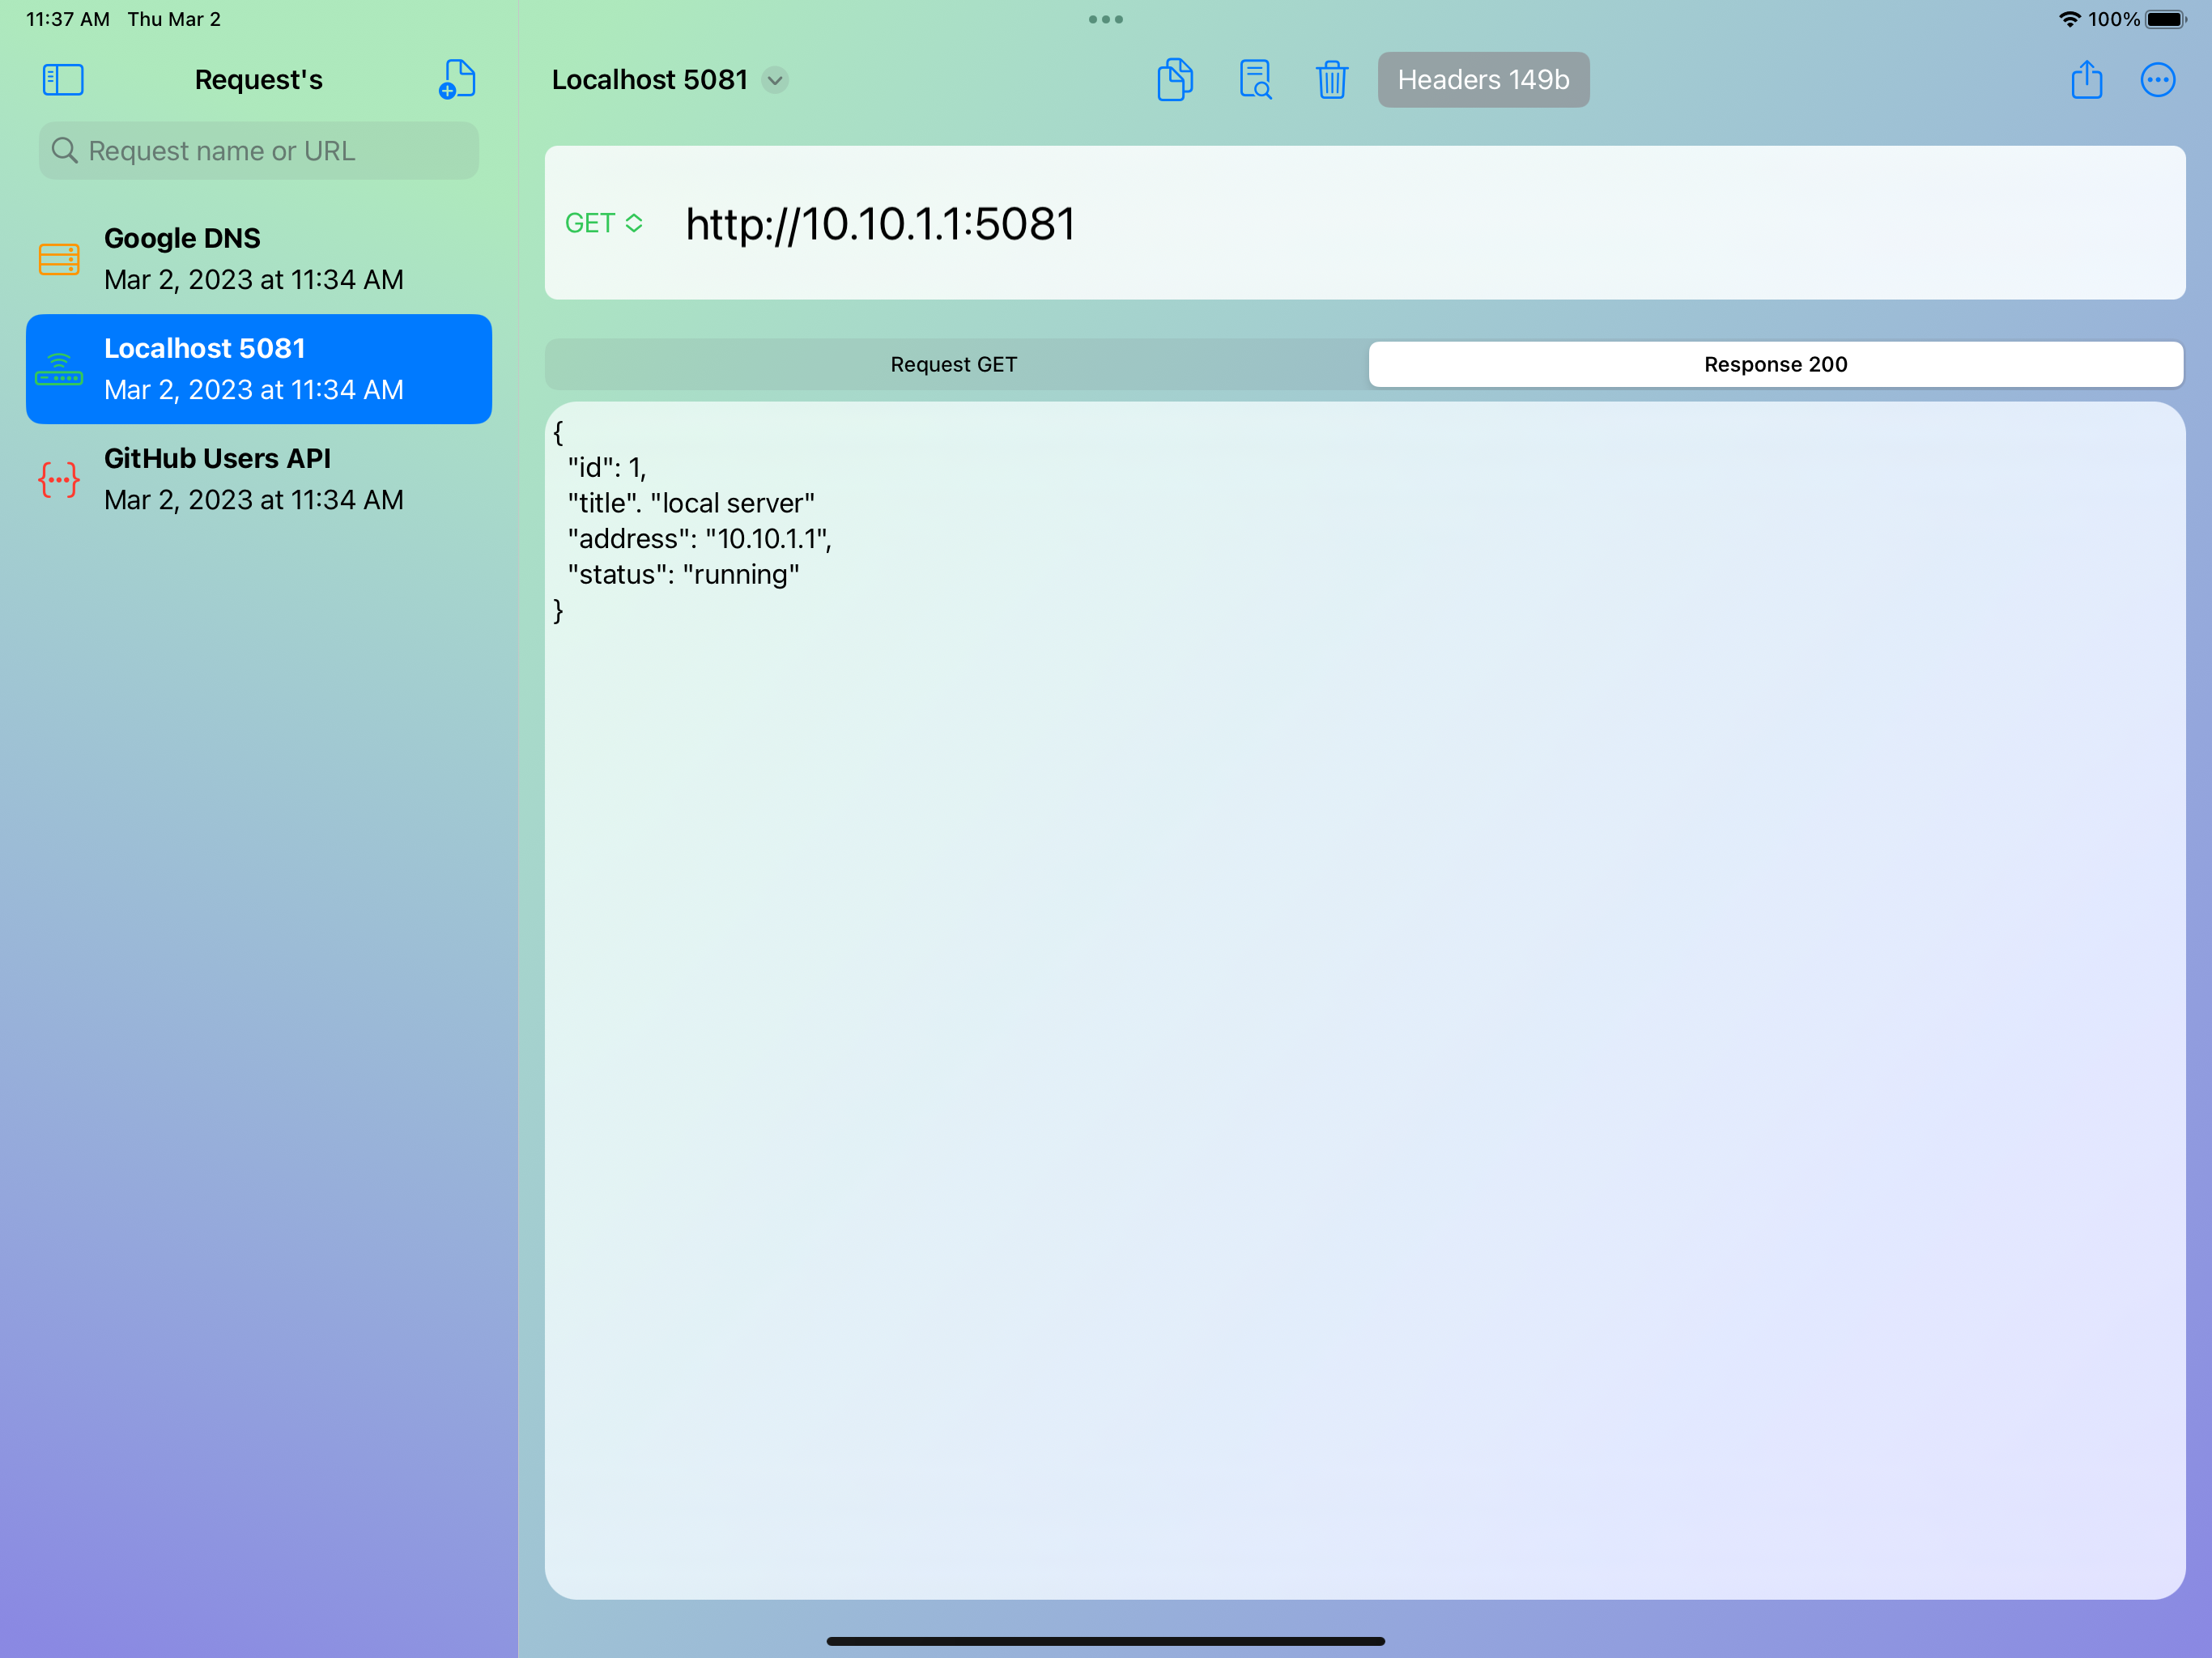Open the more options ellipsis circle icon

pyautogui.click(x=2157, y=80)
